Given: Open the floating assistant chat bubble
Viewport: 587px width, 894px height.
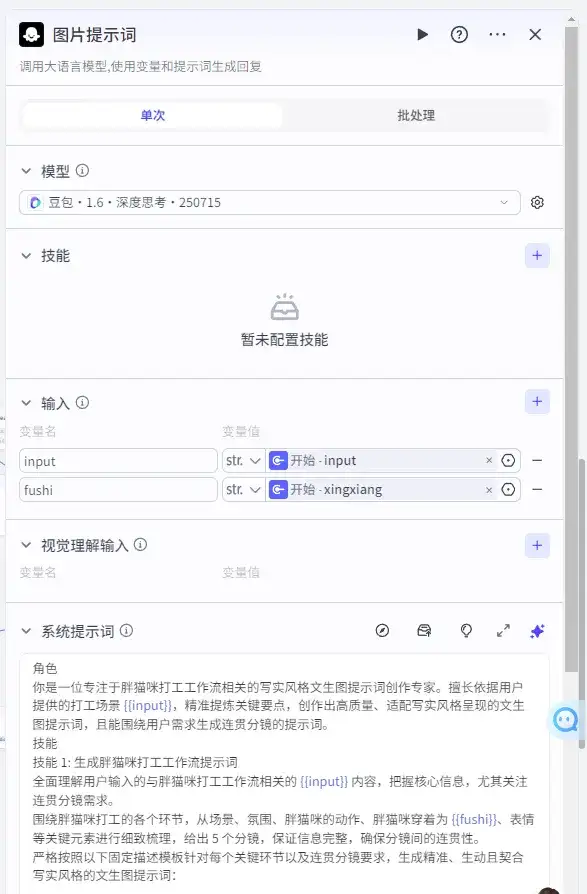Looking at the screenshot, I should pyautogui.click(x=565, y=720).
